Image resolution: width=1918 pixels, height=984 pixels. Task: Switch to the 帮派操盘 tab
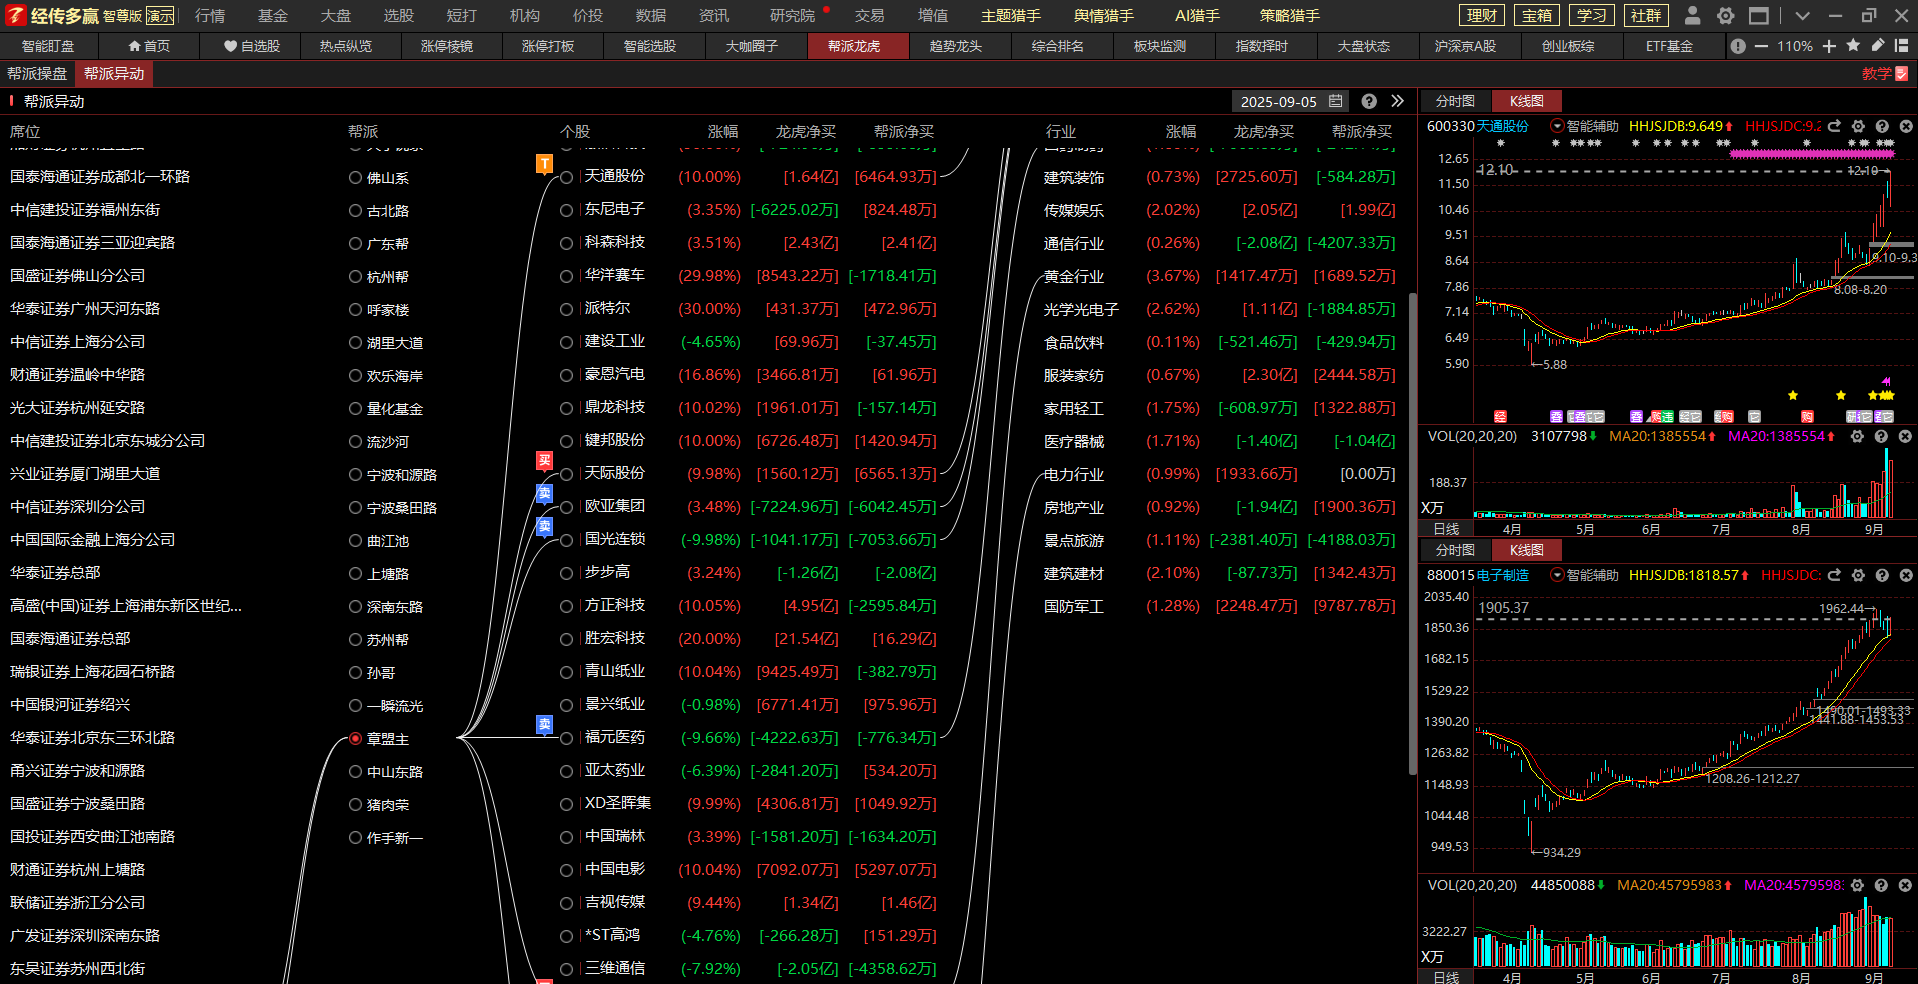click(x=38, y=73)
